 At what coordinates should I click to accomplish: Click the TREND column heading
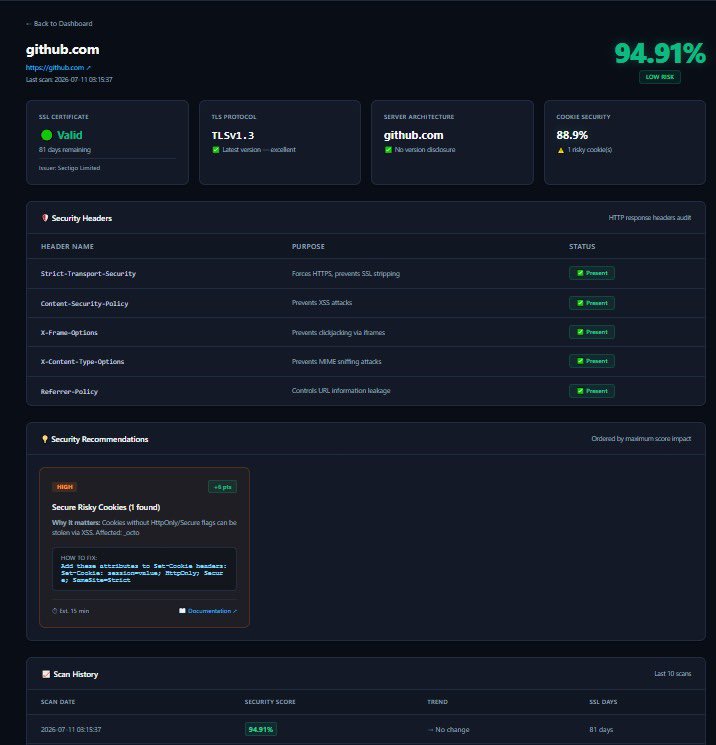[437, 702]
